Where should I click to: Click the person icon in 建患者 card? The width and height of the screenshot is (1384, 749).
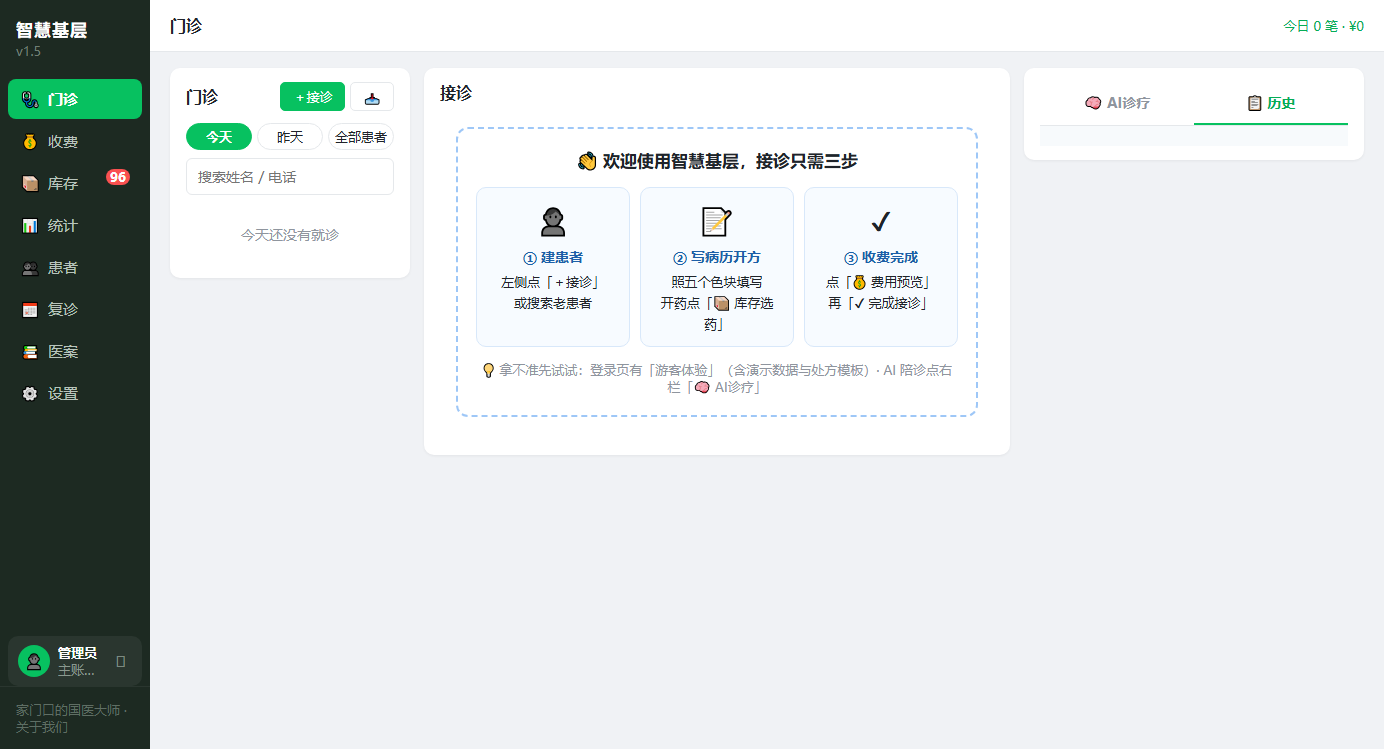click(x=552, y=221)
